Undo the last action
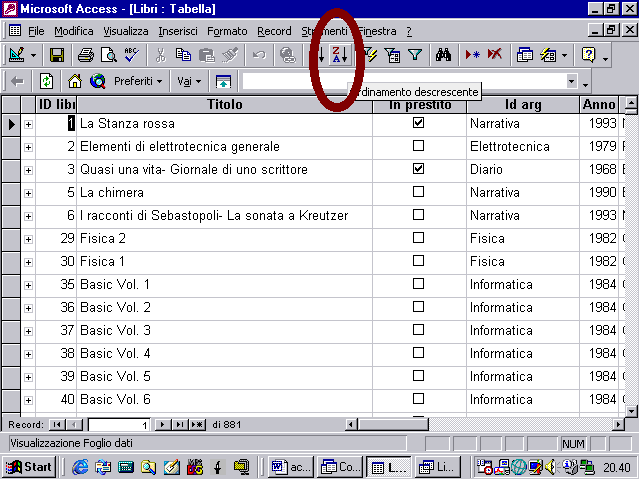Viewport: 639px width, 479px height. click(x=259, y=55)
